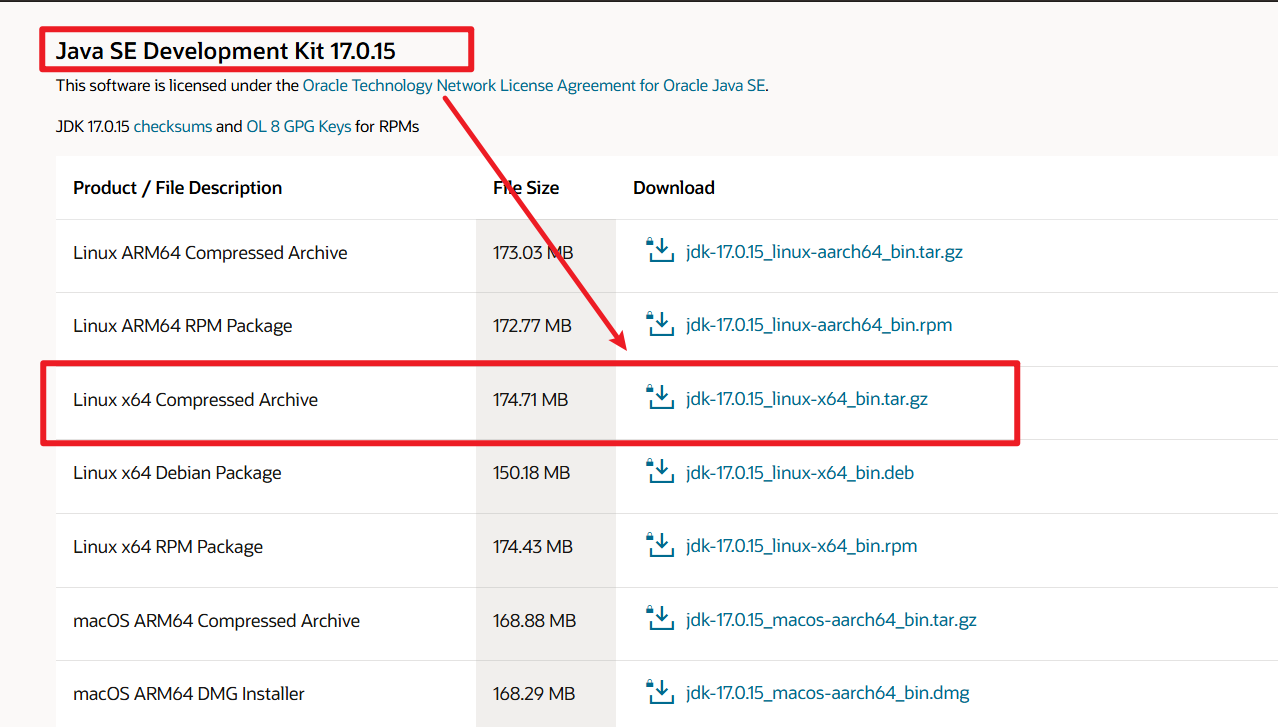The height and width of the screenshot is (727, 1278).
Task: Download jdk-17.0.15_linux-x64_bin.rpm link
Action: 801,546
